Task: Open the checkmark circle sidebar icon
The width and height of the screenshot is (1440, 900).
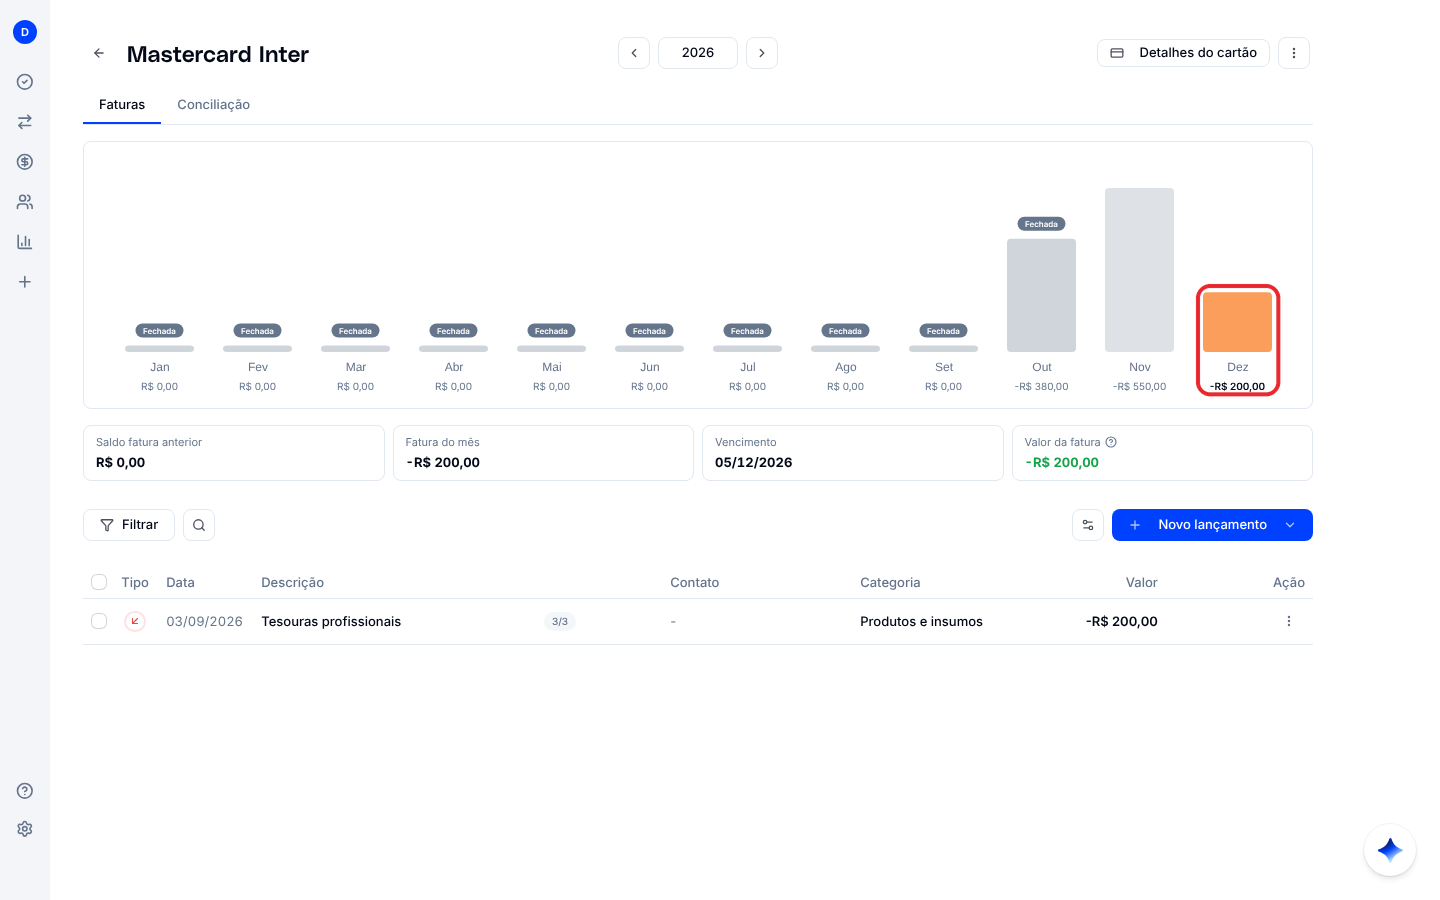Action: point(25,82)
